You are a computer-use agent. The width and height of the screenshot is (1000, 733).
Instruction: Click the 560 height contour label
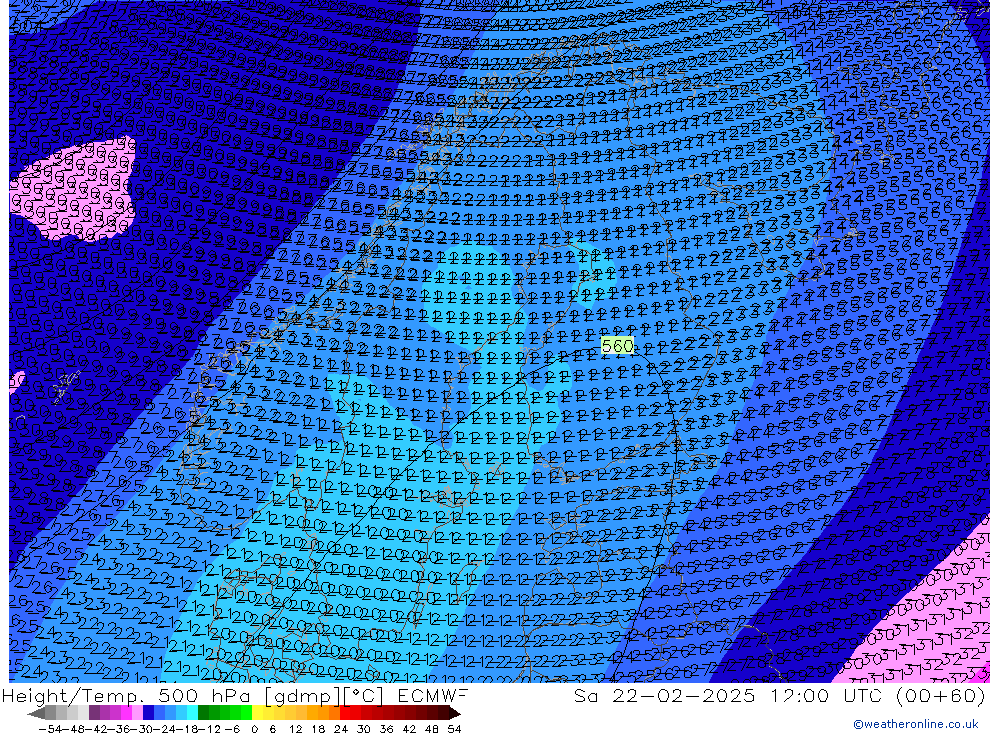point(617,346)
